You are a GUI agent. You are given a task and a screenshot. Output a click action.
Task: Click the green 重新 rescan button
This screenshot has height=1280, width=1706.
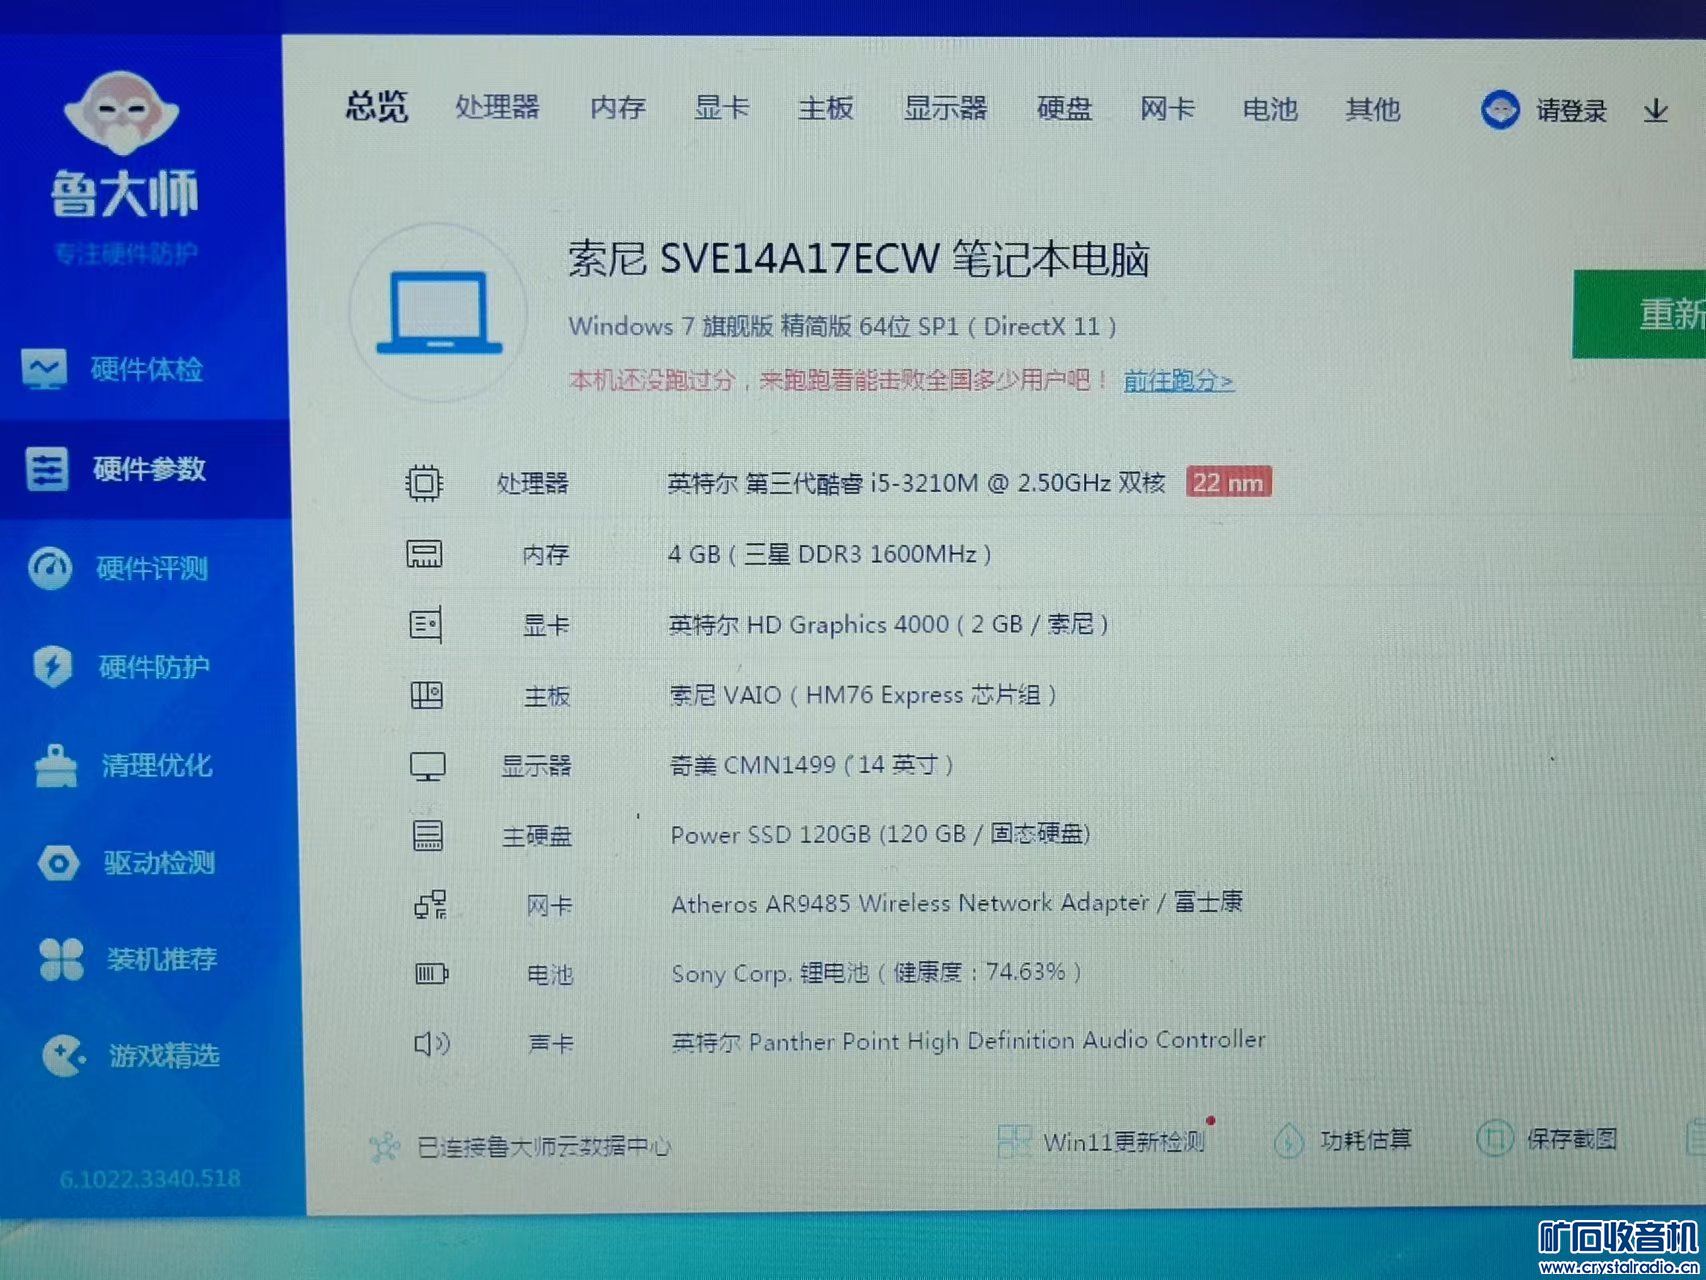tap(1640, 314)
